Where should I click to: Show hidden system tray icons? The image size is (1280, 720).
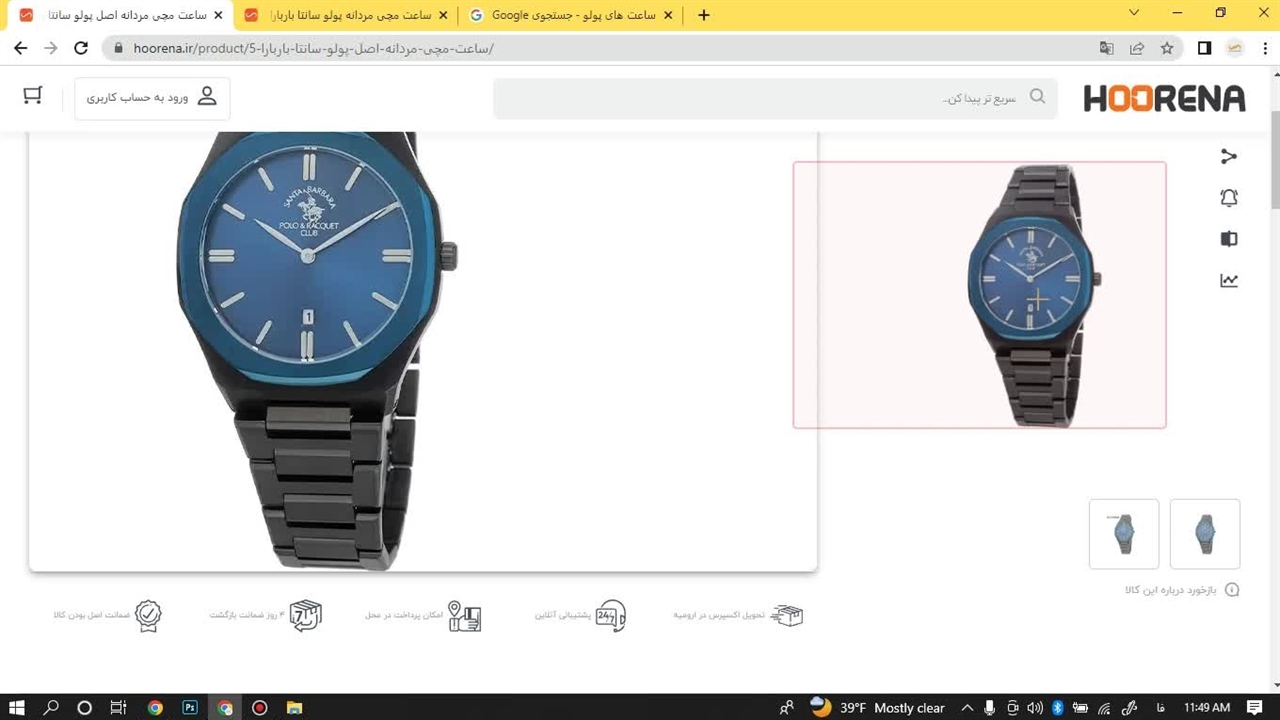(967, 708)
